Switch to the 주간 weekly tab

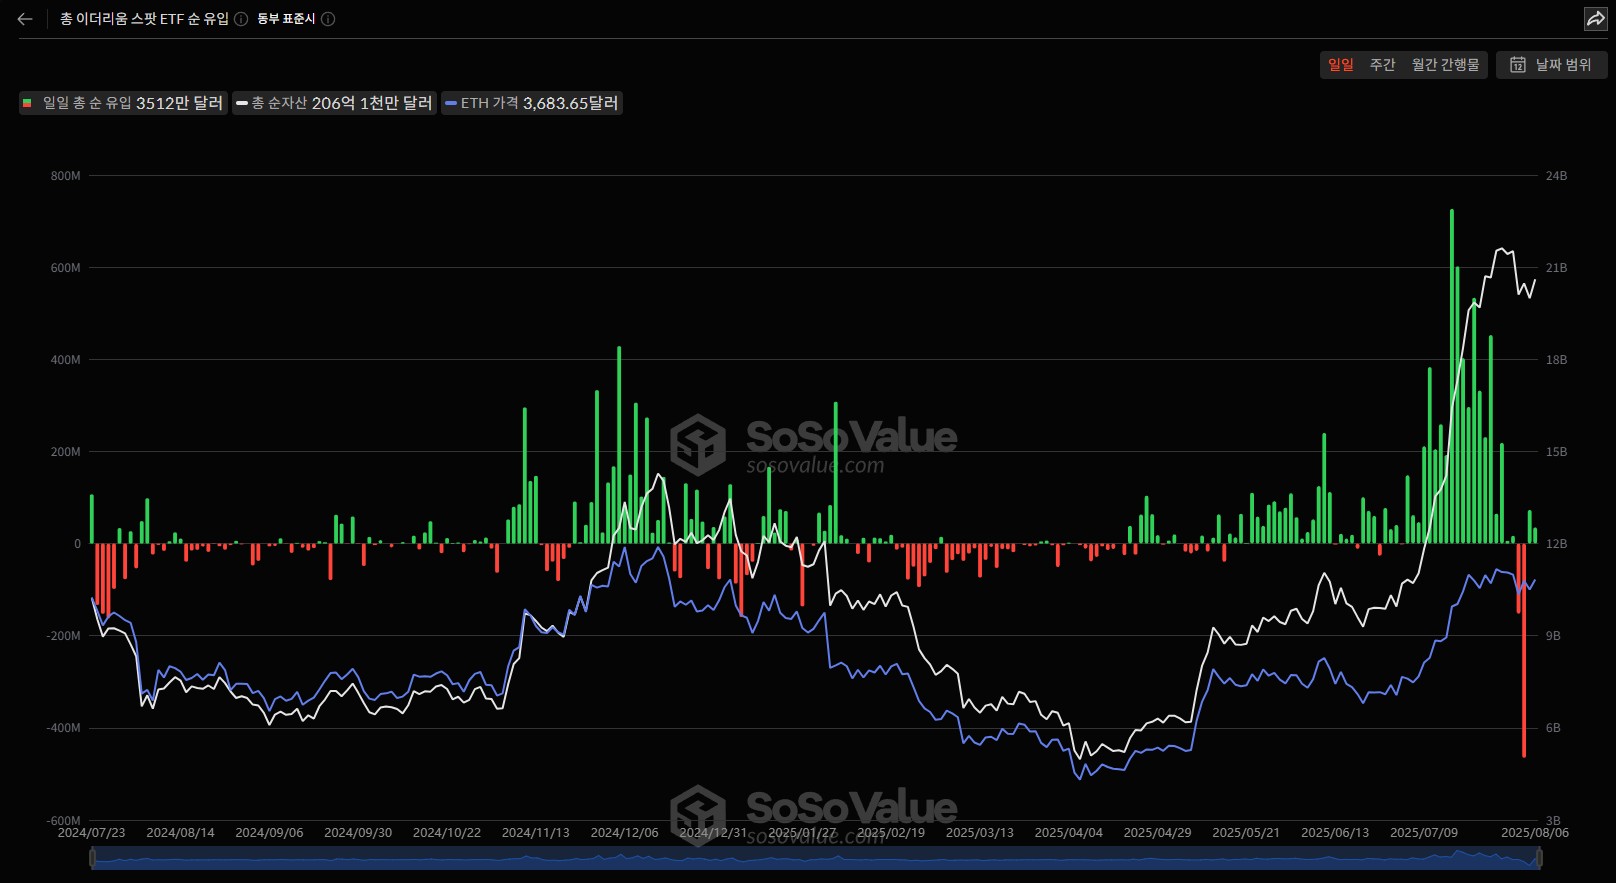coord(1382,65)
